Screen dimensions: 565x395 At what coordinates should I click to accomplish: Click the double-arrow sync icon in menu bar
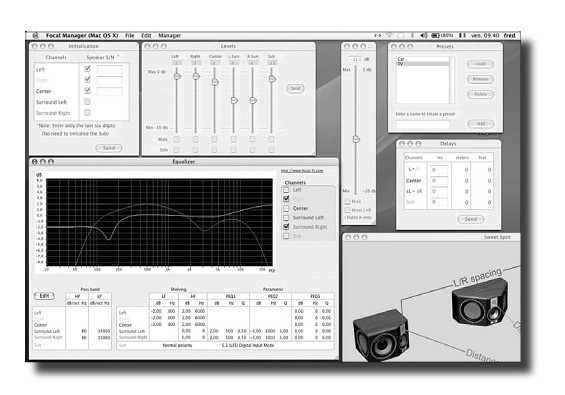click(377, 35)
